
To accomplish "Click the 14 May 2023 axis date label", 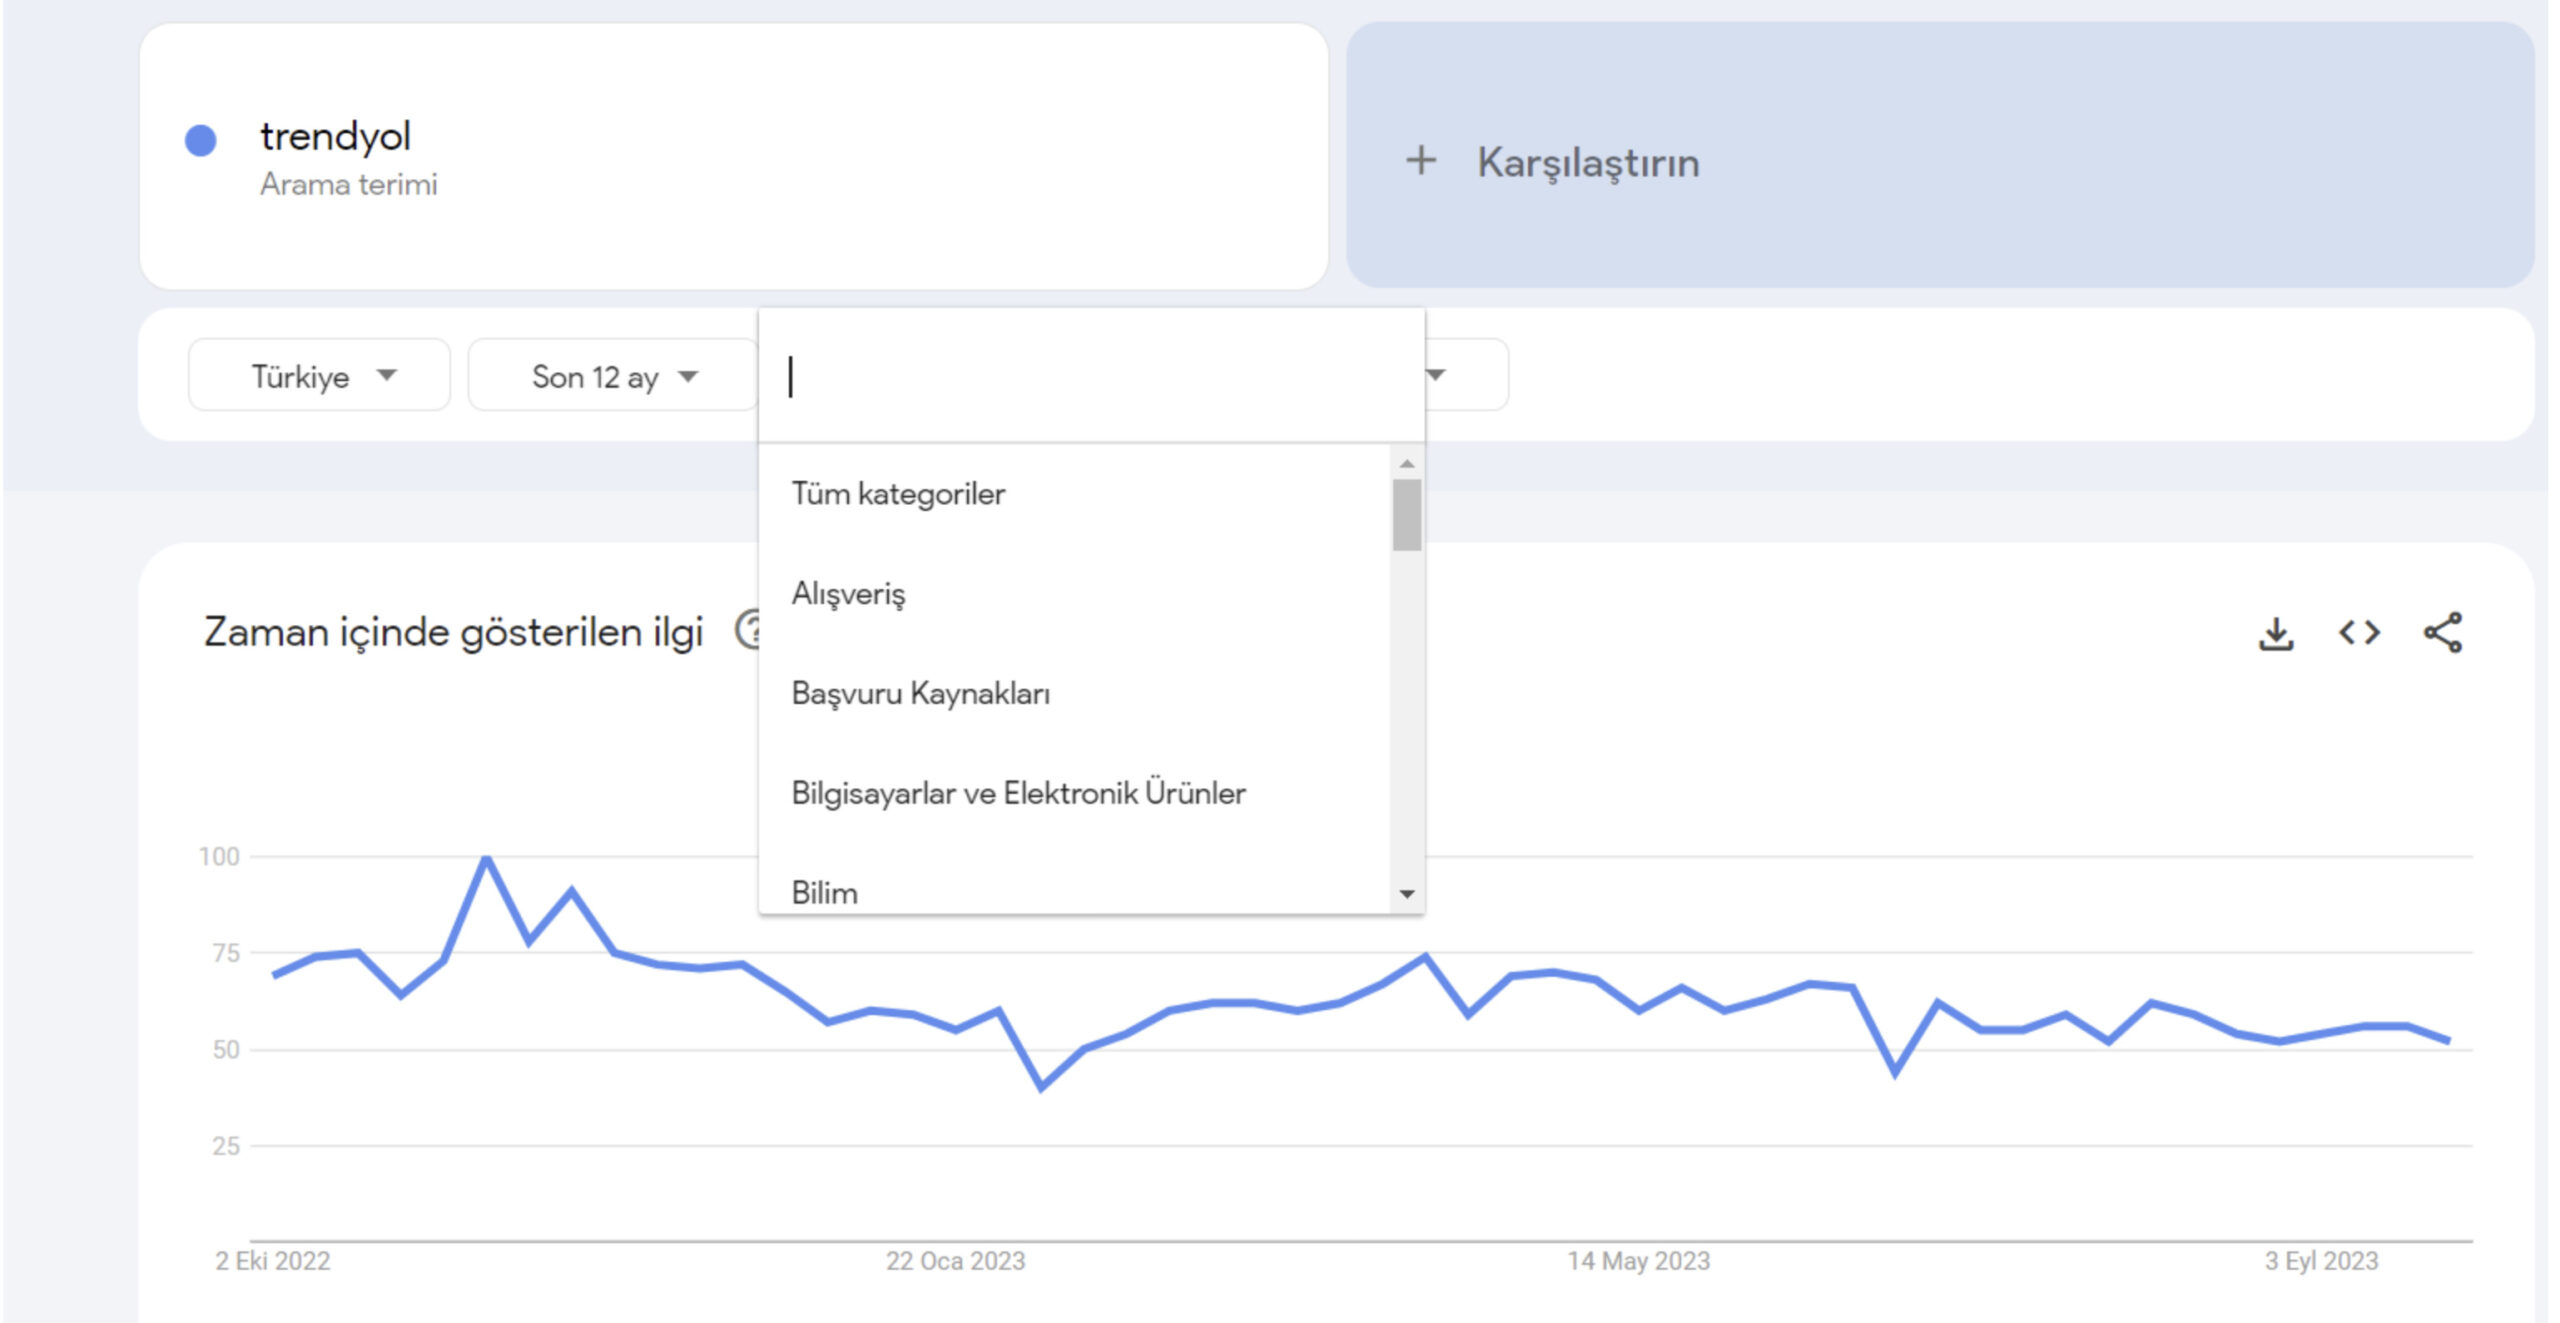I will (x=1638, y=1260).
